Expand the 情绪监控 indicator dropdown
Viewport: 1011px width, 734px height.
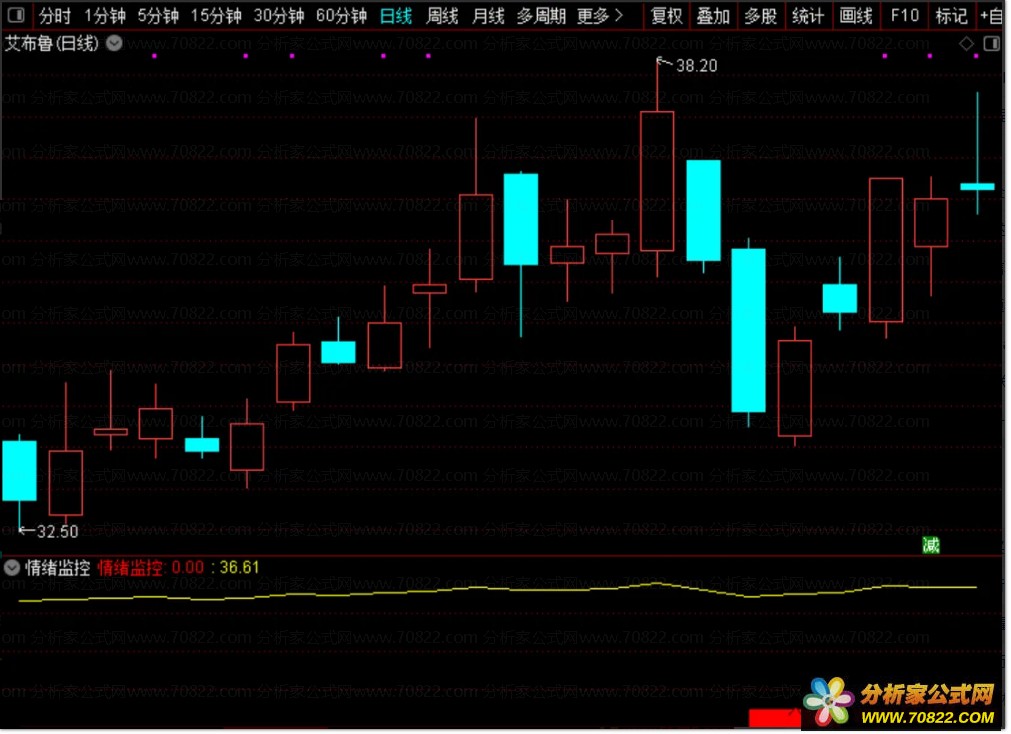[12, 568]
